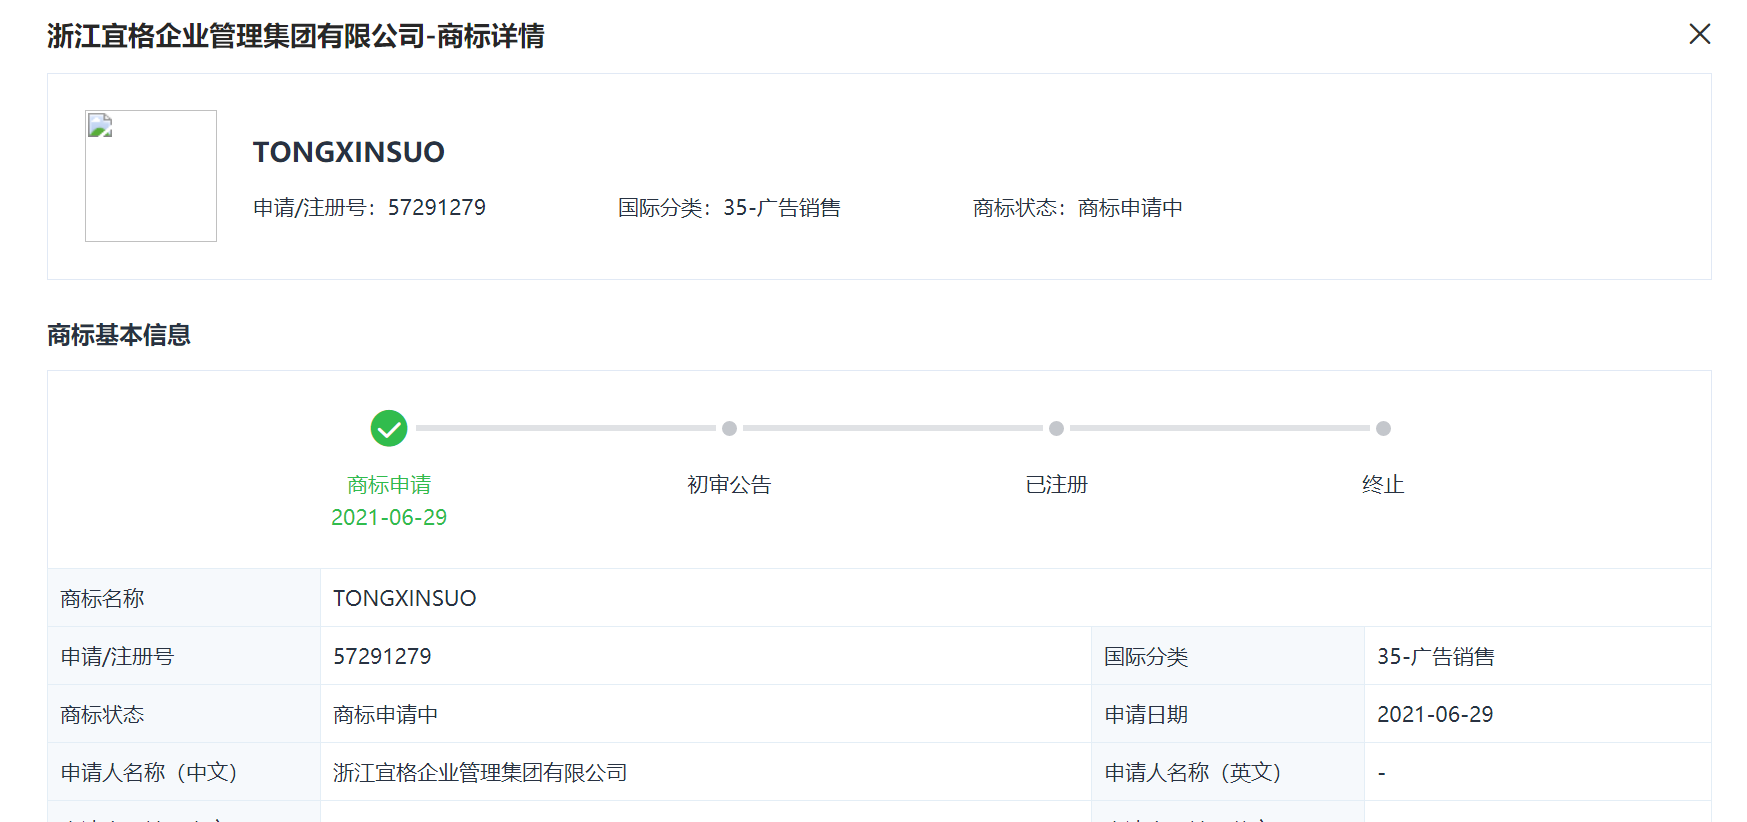Click 国际分类 35-广告销售 in the header card
This screenshot has width=1747, height=822.
click(x=729, y=208)
